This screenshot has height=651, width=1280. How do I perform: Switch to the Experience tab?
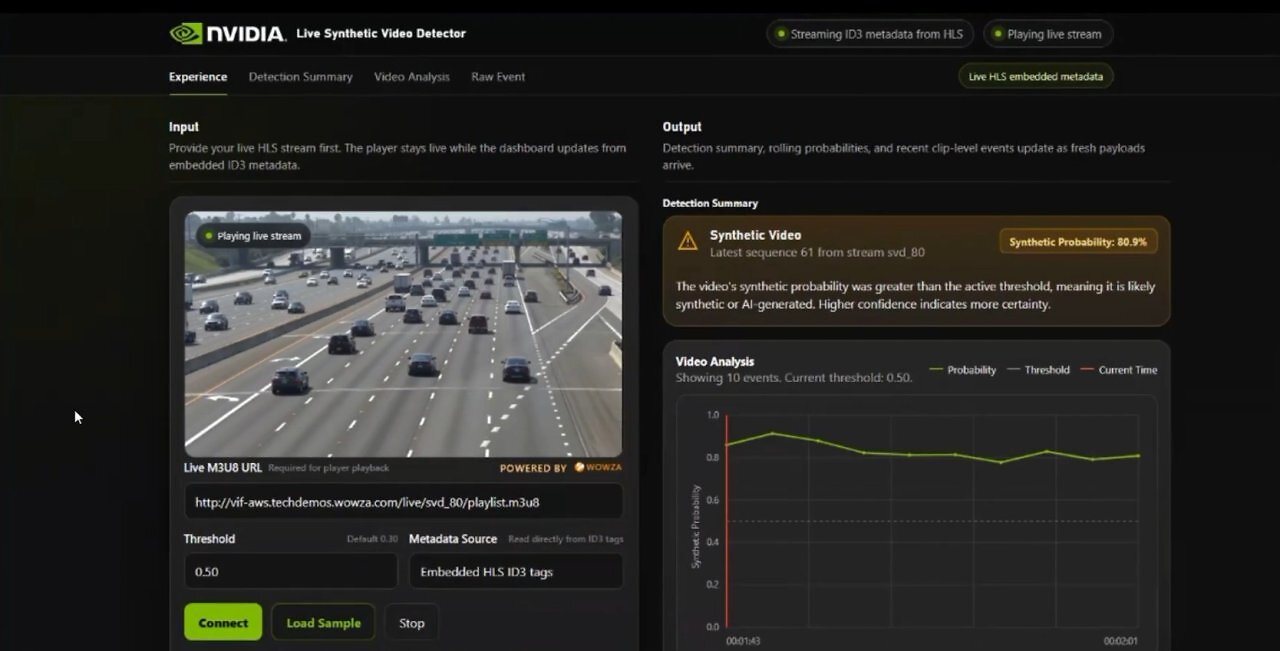[198, 77]
